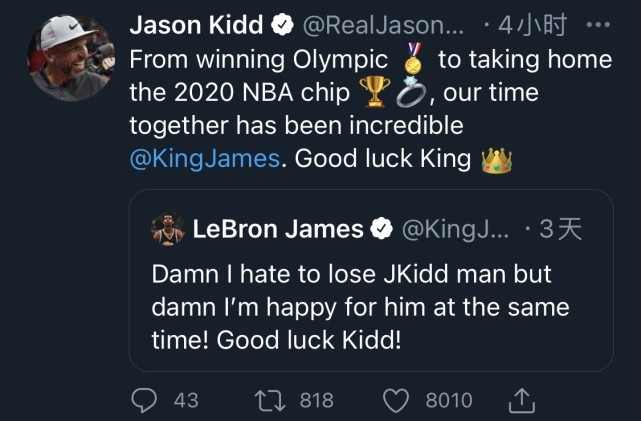Click the crown emoji in the tweet
This screenshot has height=421, width=641.
pyautogui.click(x=496, y=159)
